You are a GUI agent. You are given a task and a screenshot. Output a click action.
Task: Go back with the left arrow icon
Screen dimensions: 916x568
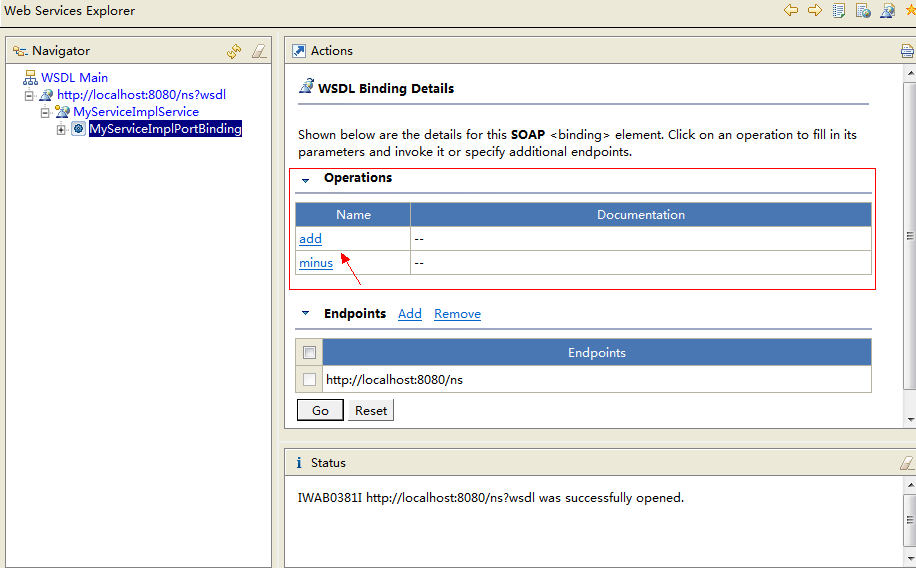click(791, 10)
